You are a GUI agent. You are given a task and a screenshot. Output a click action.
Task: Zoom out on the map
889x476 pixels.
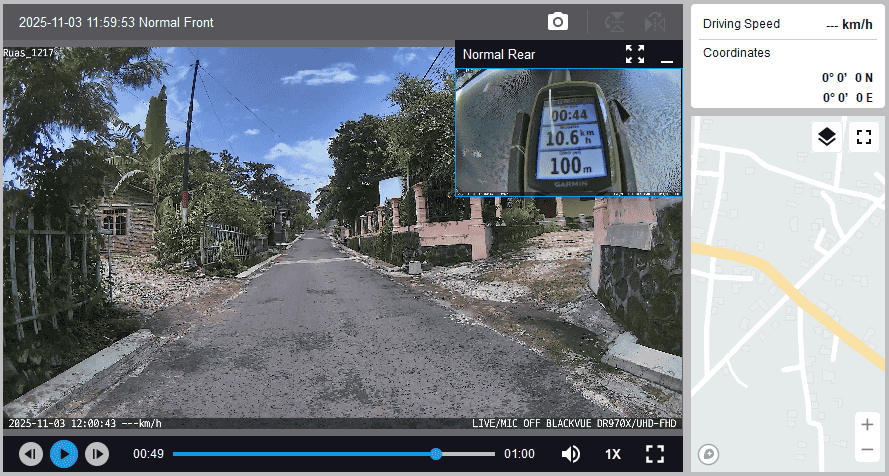866,449
